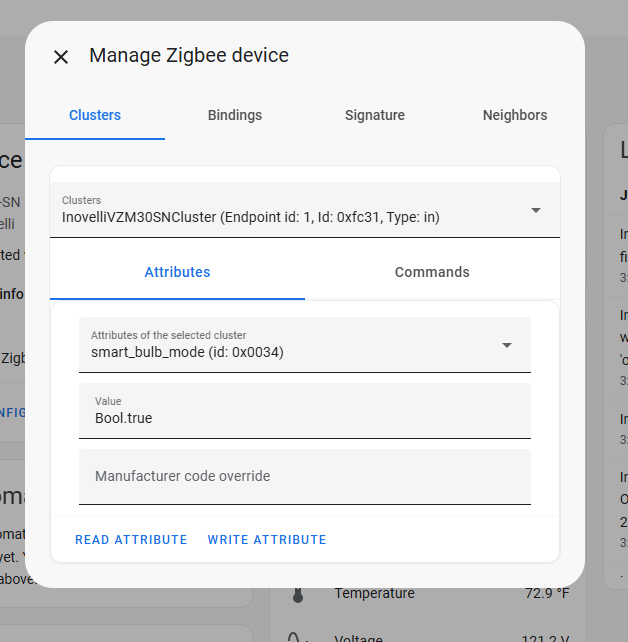
Task: Click the Value field with Bool.true
Action: pyautogui.click(x=305, y=411)
